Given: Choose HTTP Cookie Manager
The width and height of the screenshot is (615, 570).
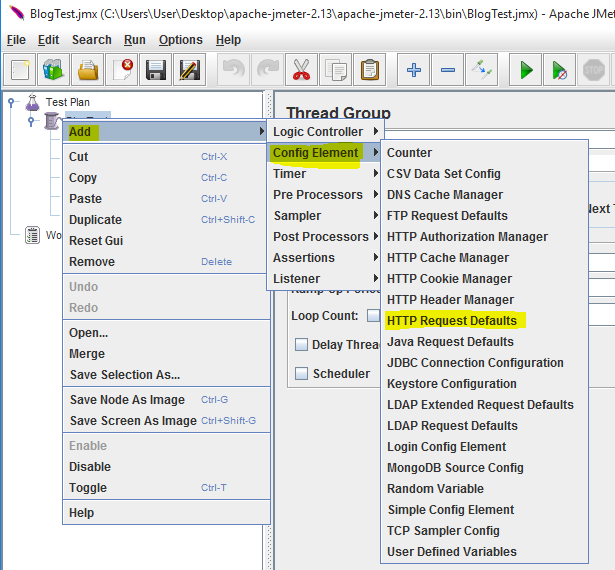Looking at the screenshot, I should (484, 279).
